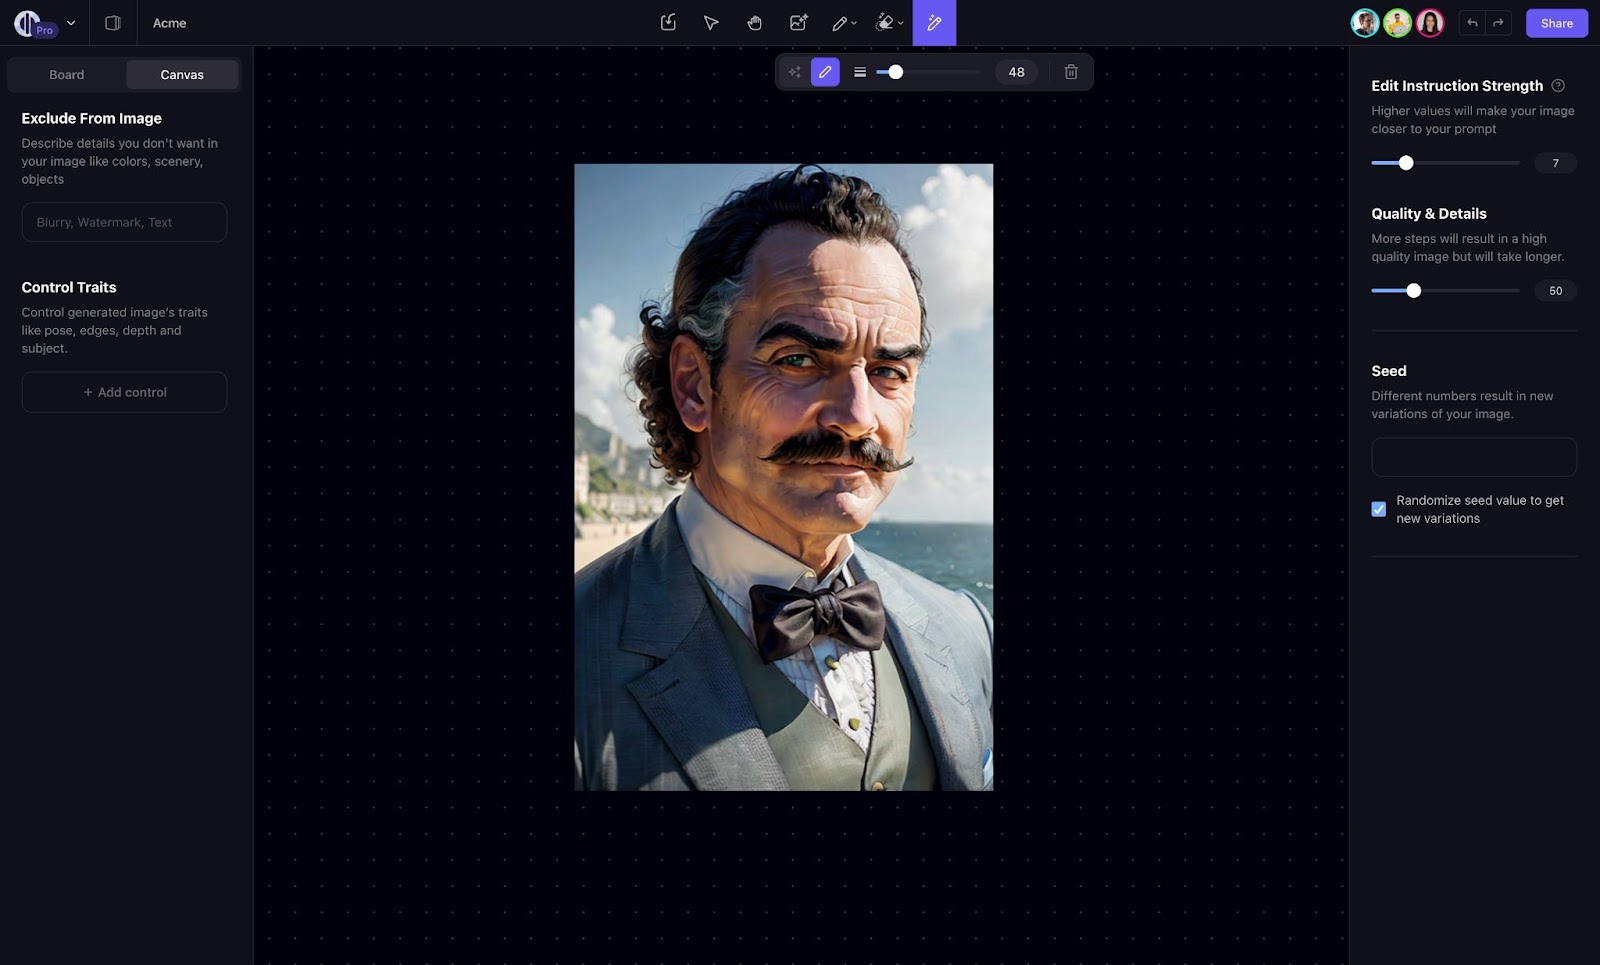Click the Pro app logo
Screen dimensions: 1600x965
(x=34, y=23)
